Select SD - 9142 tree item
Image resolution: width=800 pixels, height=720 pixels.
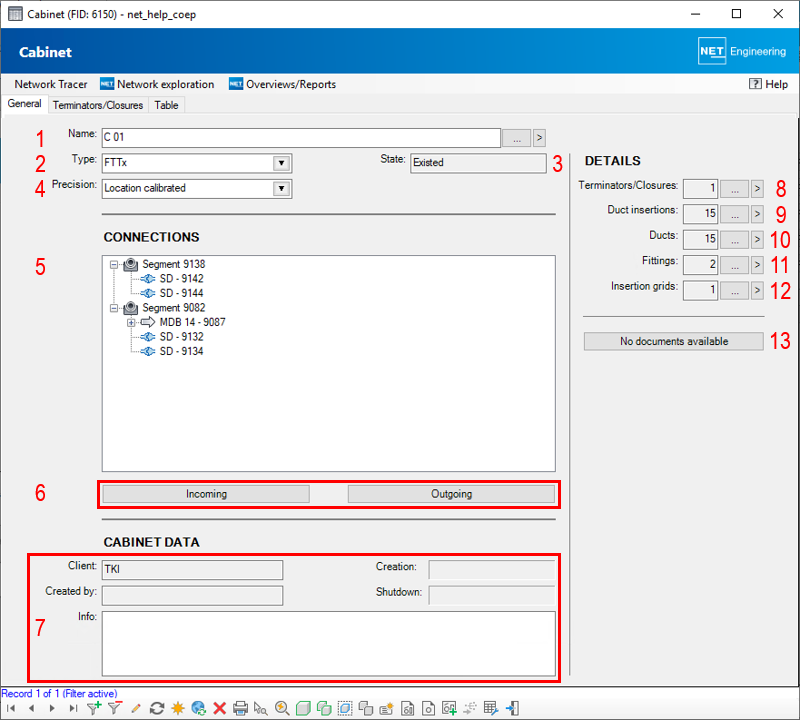point(181,279)
